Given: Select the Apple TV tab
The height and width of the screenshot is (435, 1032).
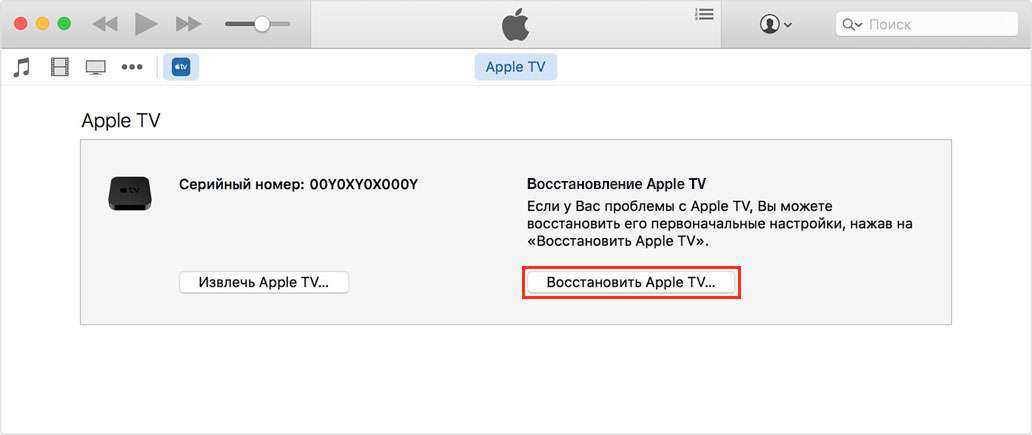Looking at the screenshot, I should (515, 67).
